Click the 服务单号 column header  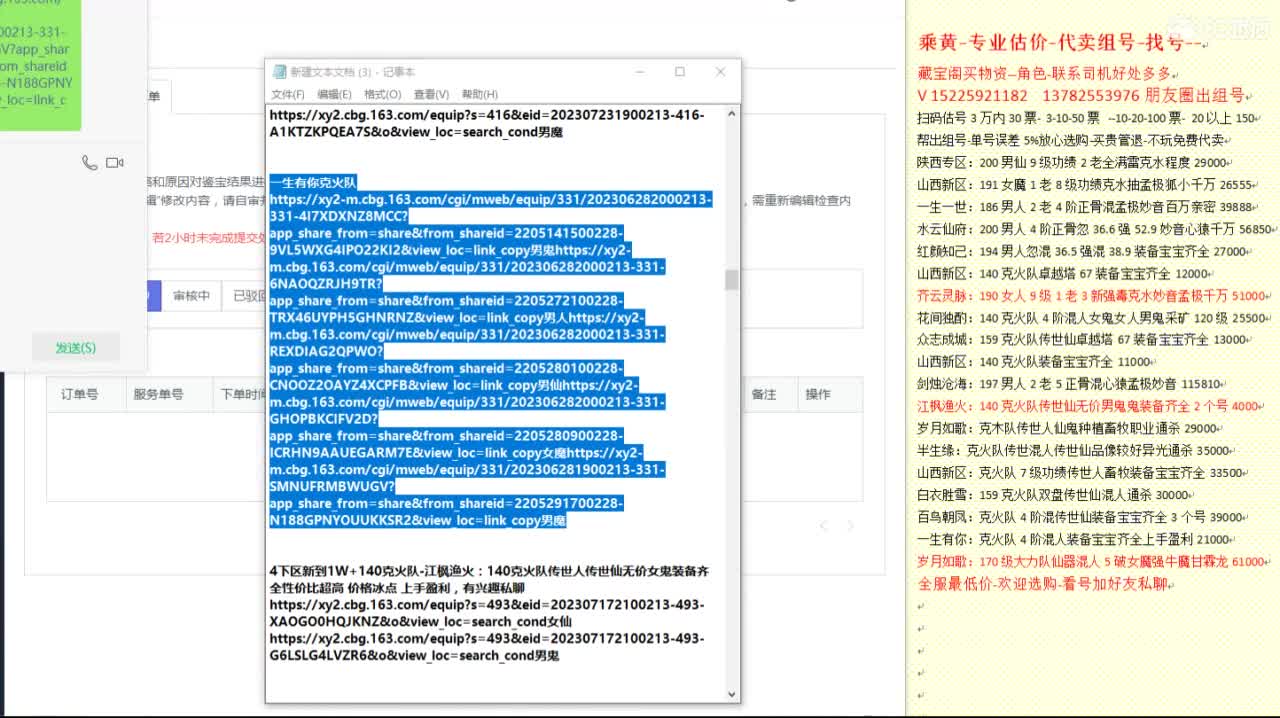coord(158,394)
